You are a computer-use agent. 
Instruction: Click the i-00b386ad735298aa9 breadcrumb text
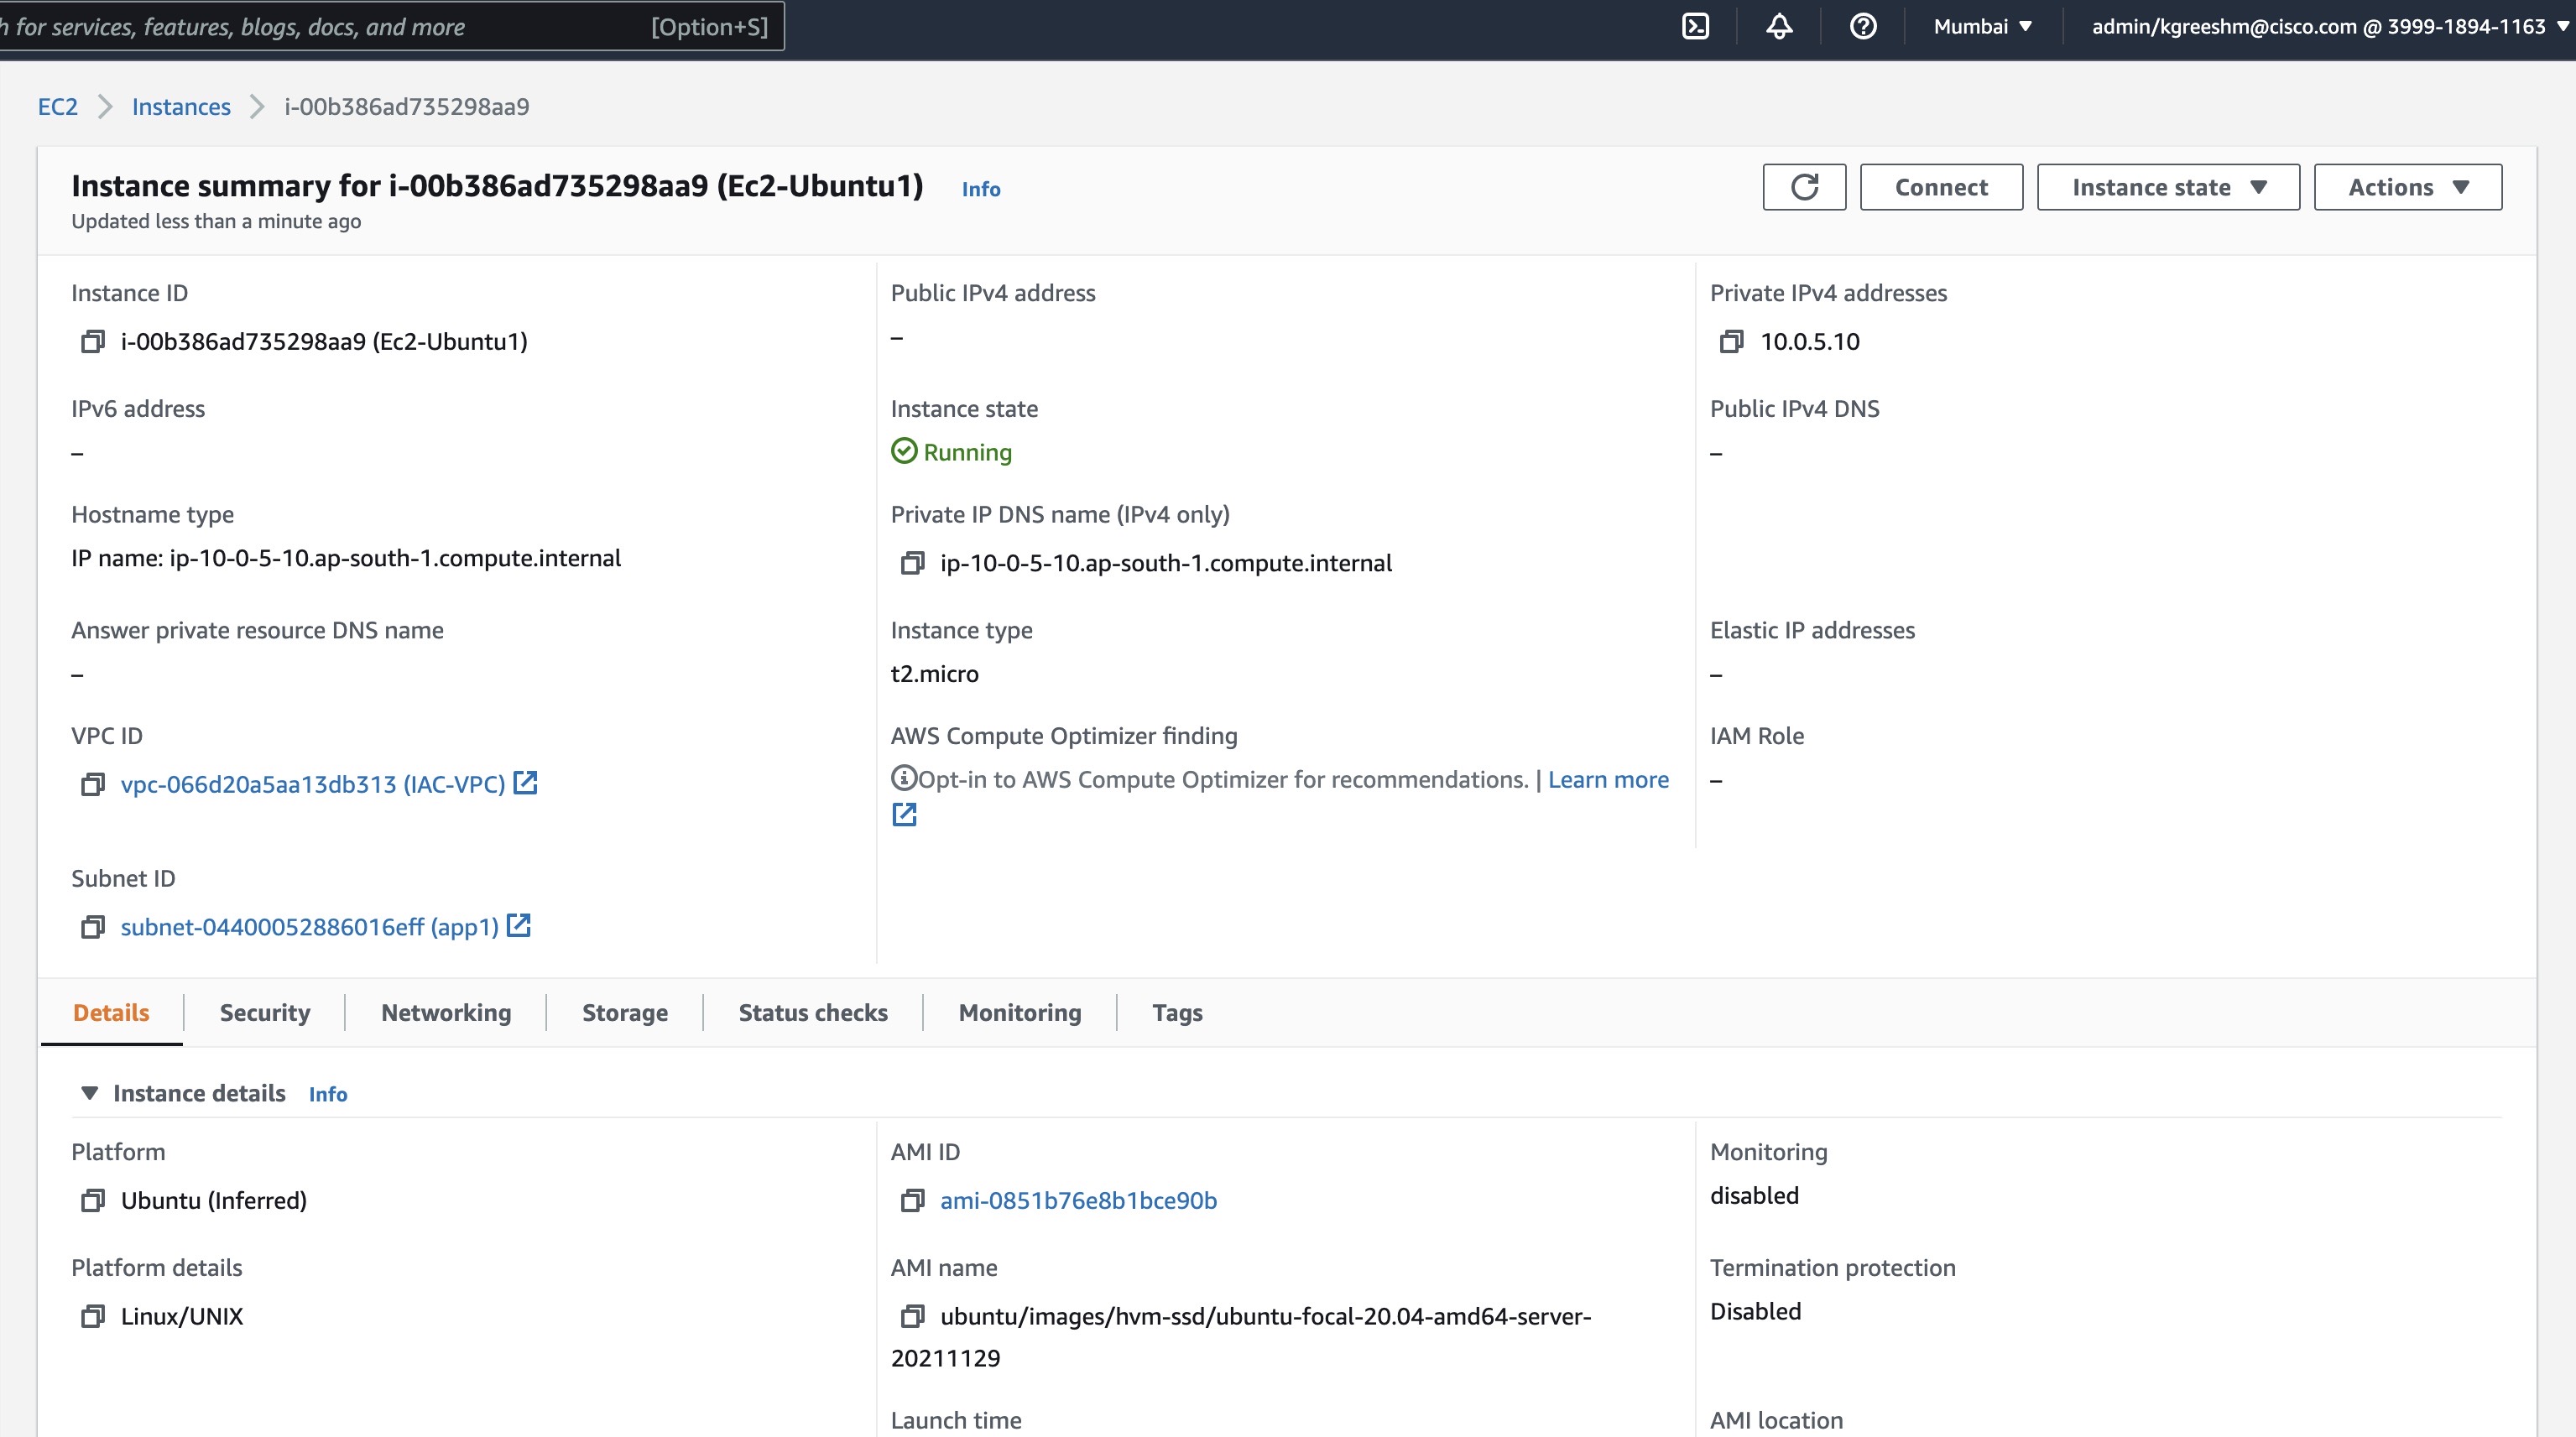pos(407,107)
